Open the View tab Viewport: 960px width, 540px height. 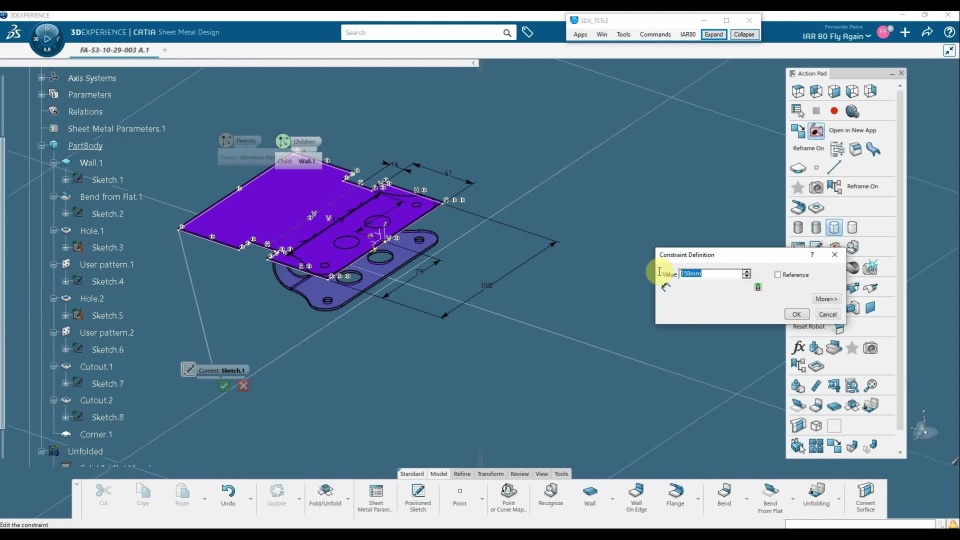(542, 474)
